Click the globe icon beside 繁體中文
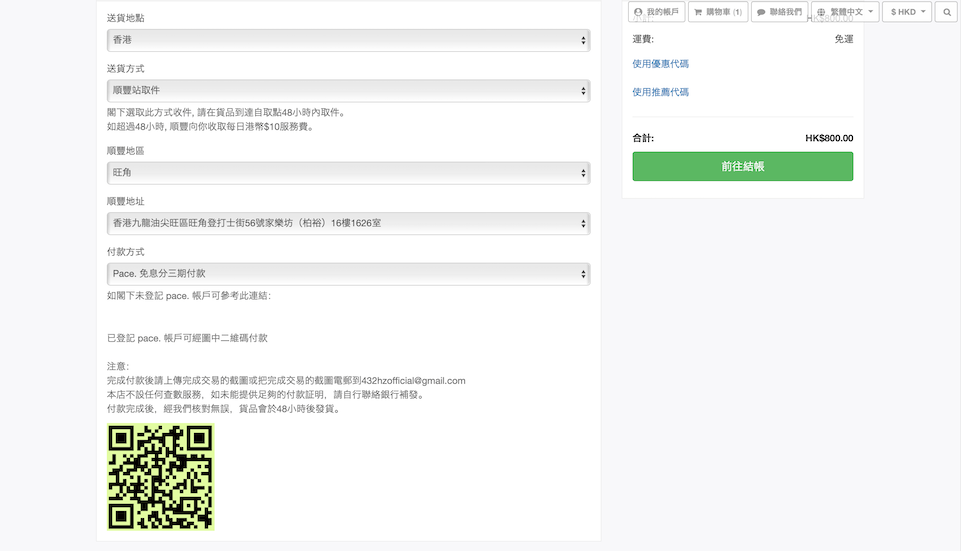 pyautogui.click(x=821, y=12)
